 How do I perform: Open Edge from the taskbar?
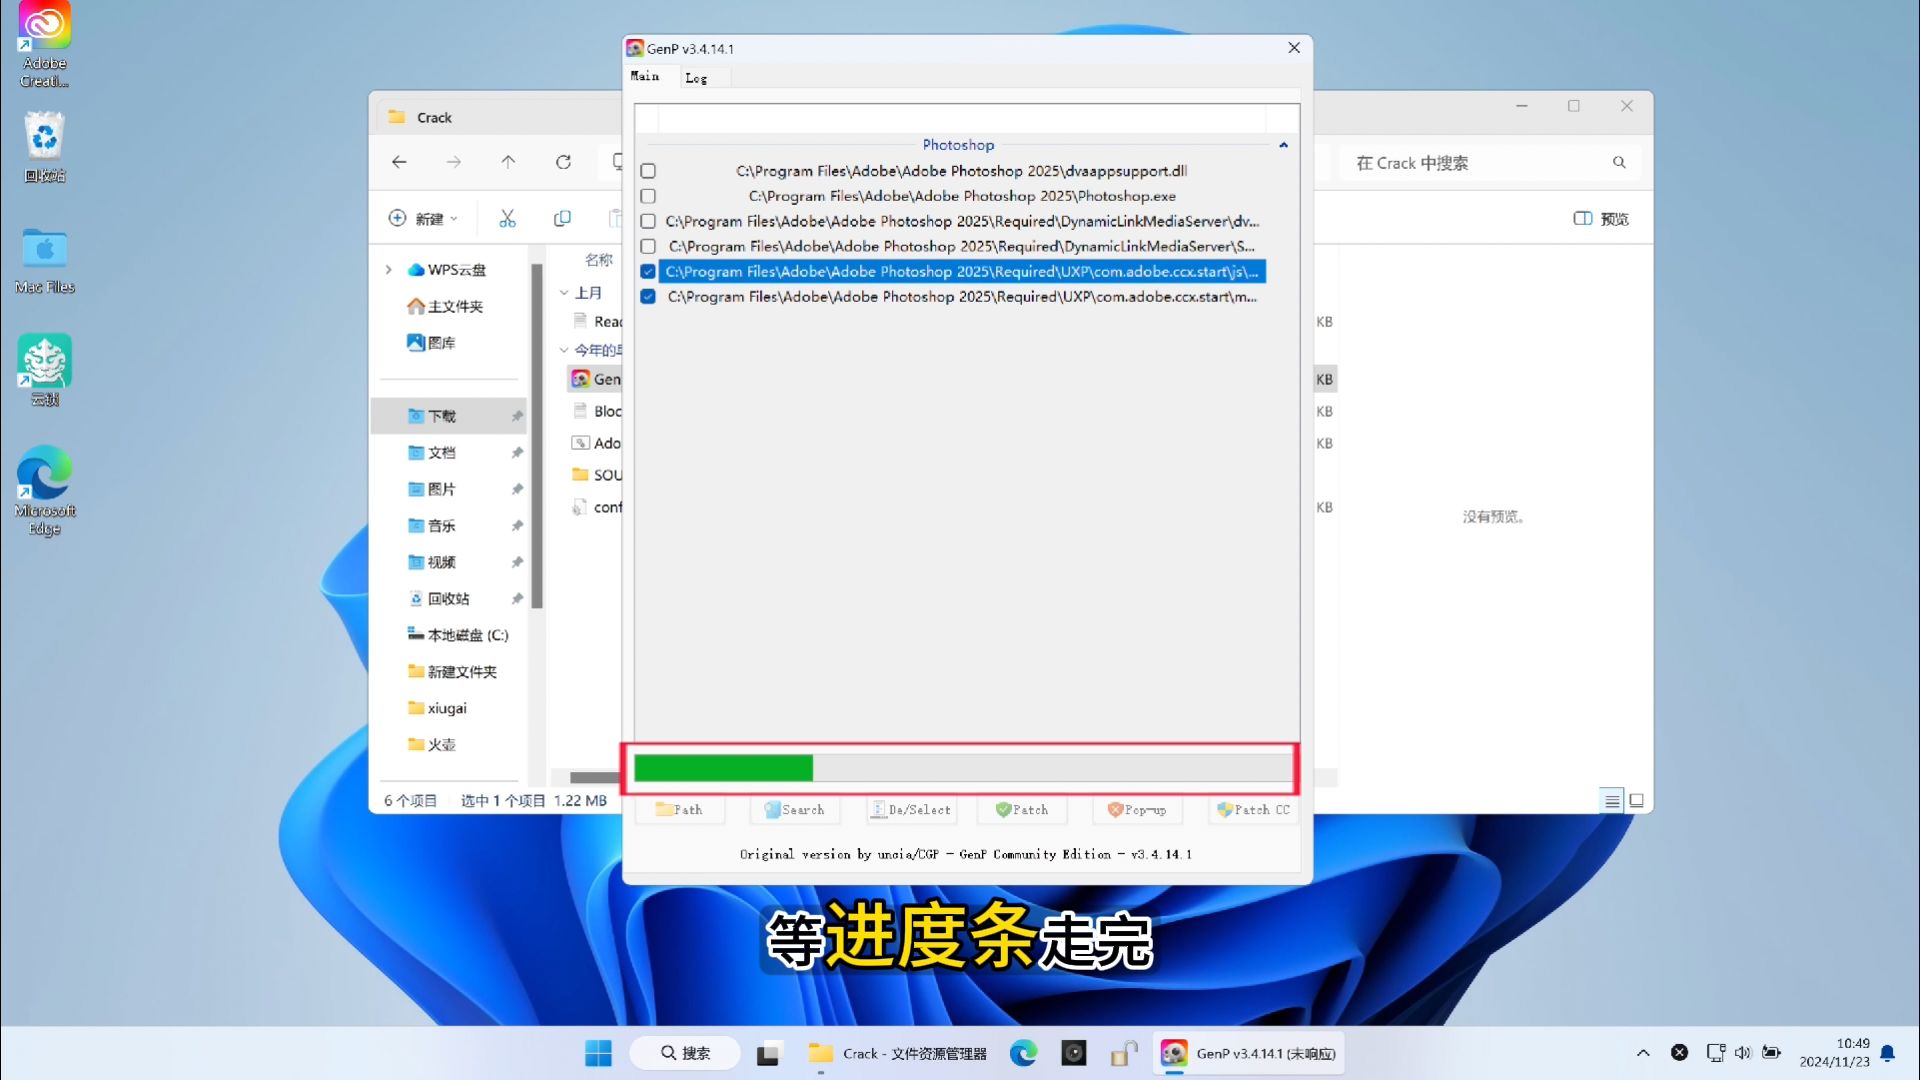pyautogui.click(x=1023, y=1053)
